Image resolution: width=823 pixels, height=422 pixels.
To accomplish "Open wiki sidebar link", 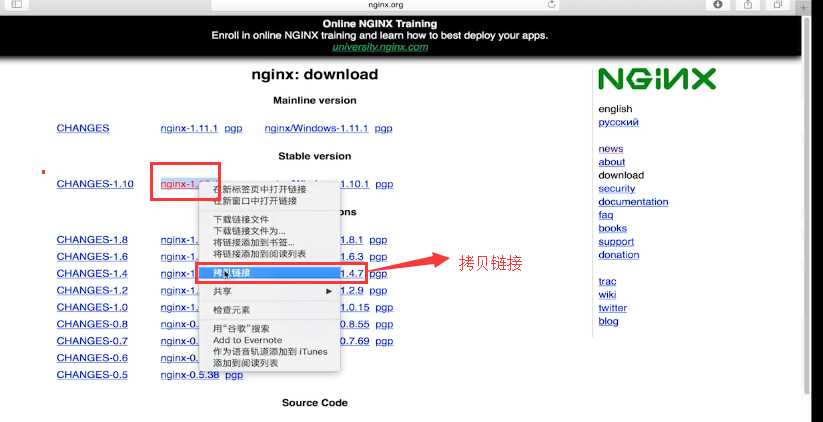I will [x=607, y=295].
